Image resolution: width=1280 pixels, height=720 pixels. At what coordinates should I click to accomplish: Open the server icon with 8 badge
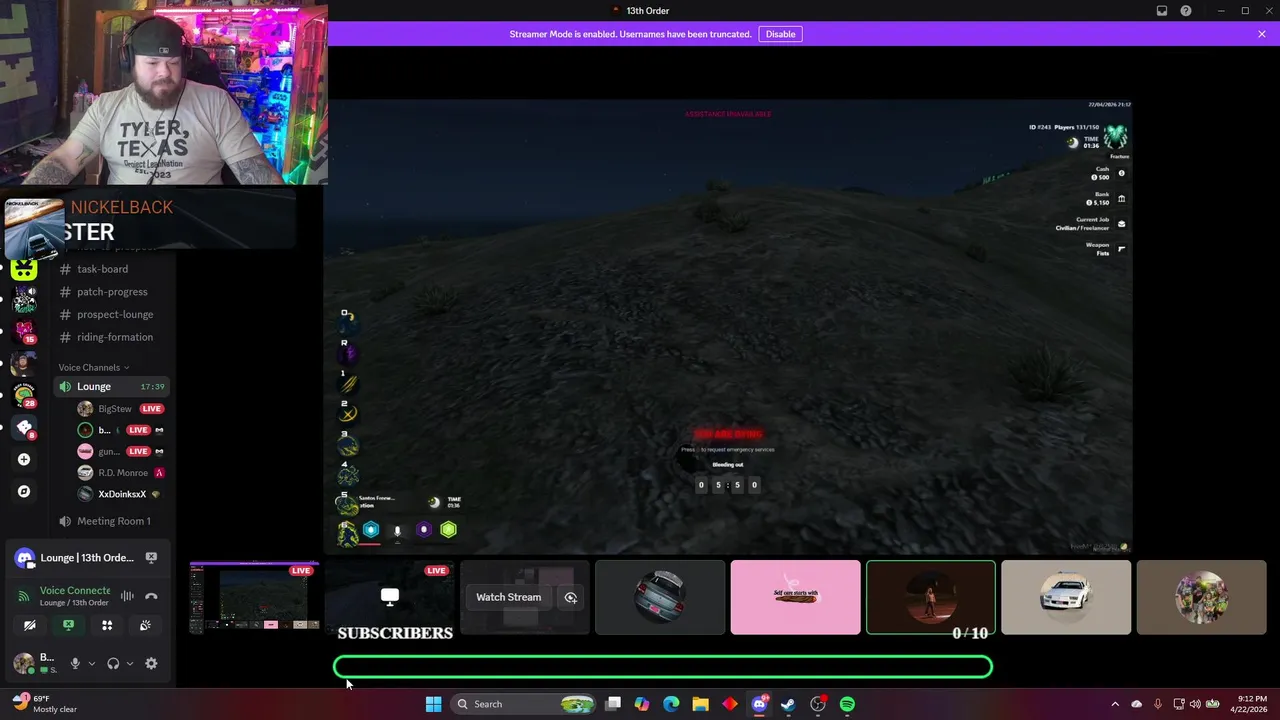(x=24, y=427)
